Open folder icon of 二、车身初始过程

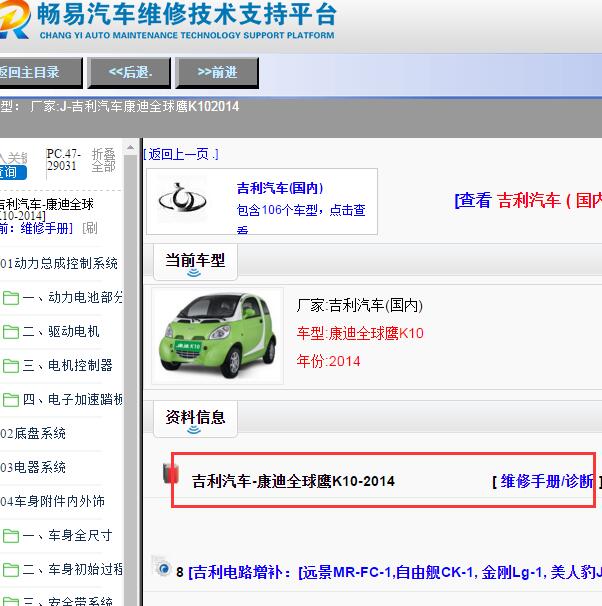11,570
